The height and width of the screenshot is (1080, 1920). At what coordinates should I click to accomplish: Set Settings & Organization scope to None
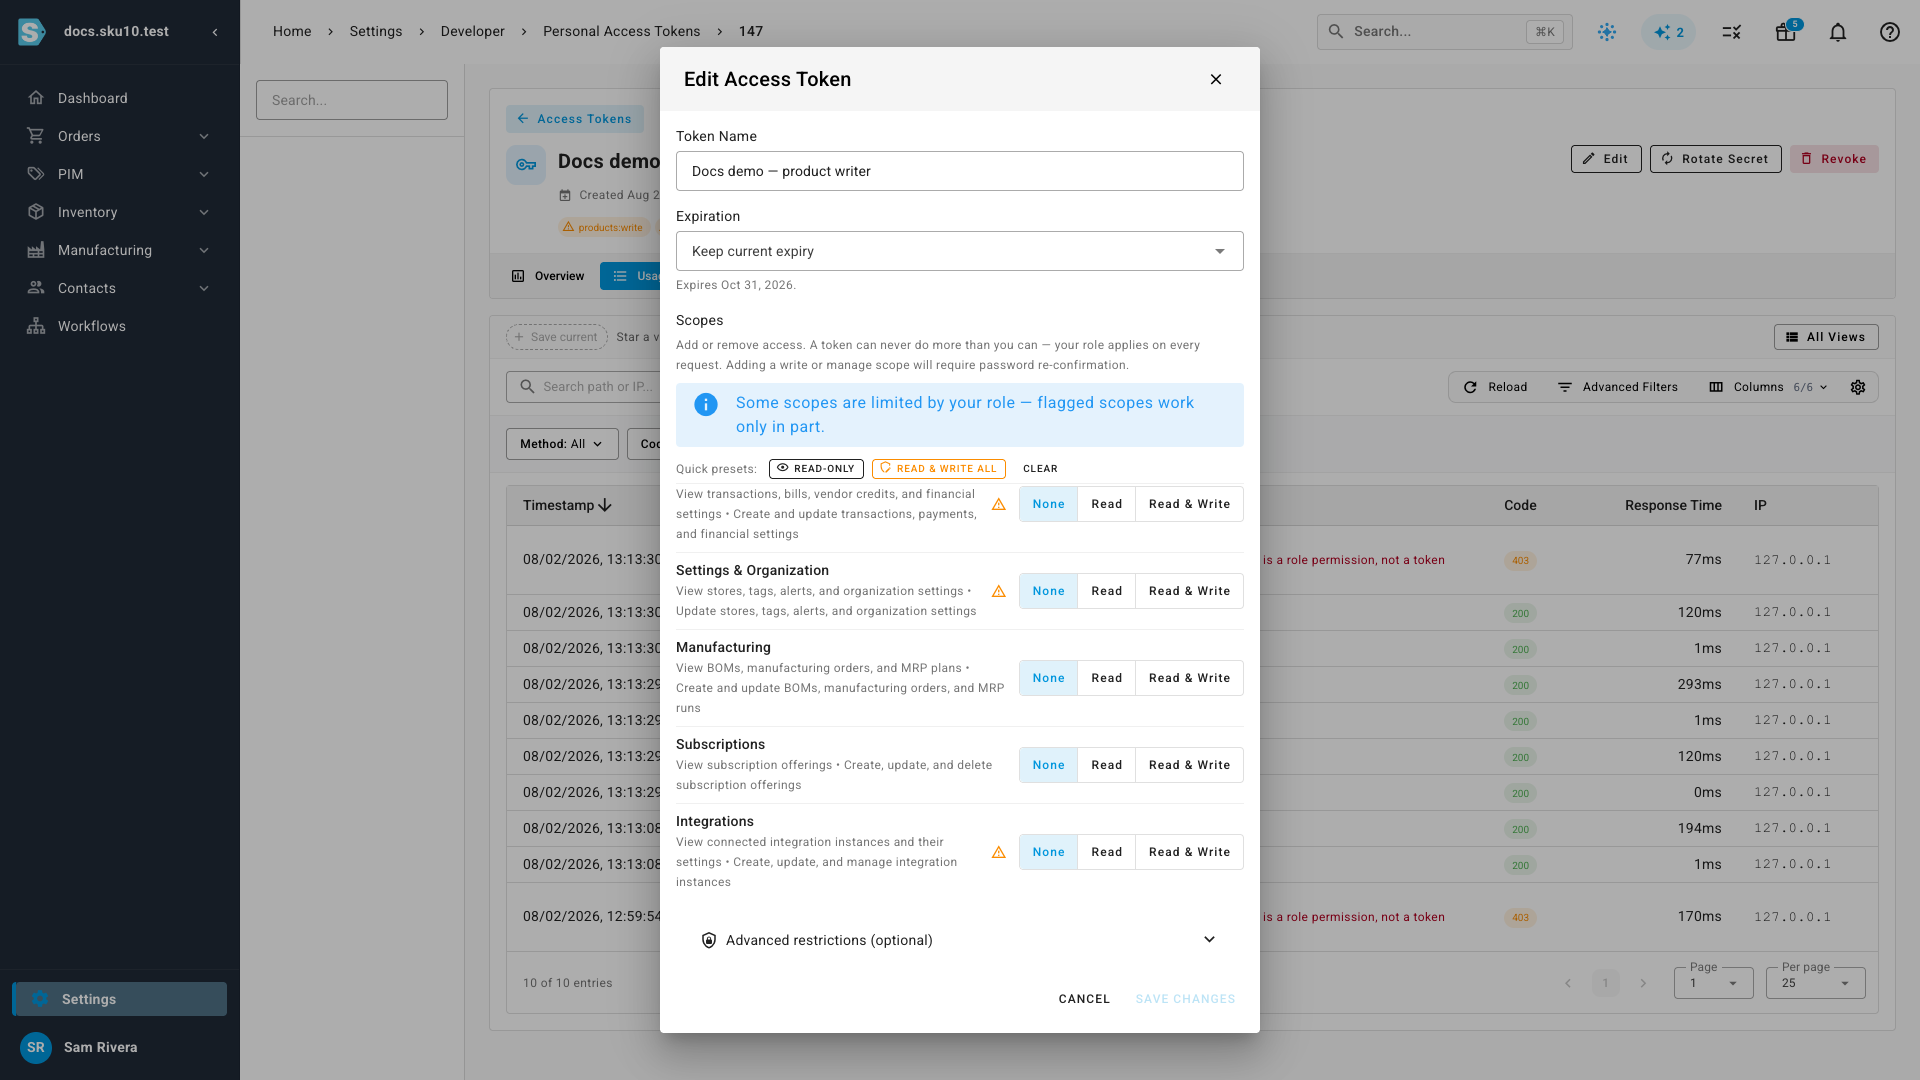click(x=1048, y=591)
